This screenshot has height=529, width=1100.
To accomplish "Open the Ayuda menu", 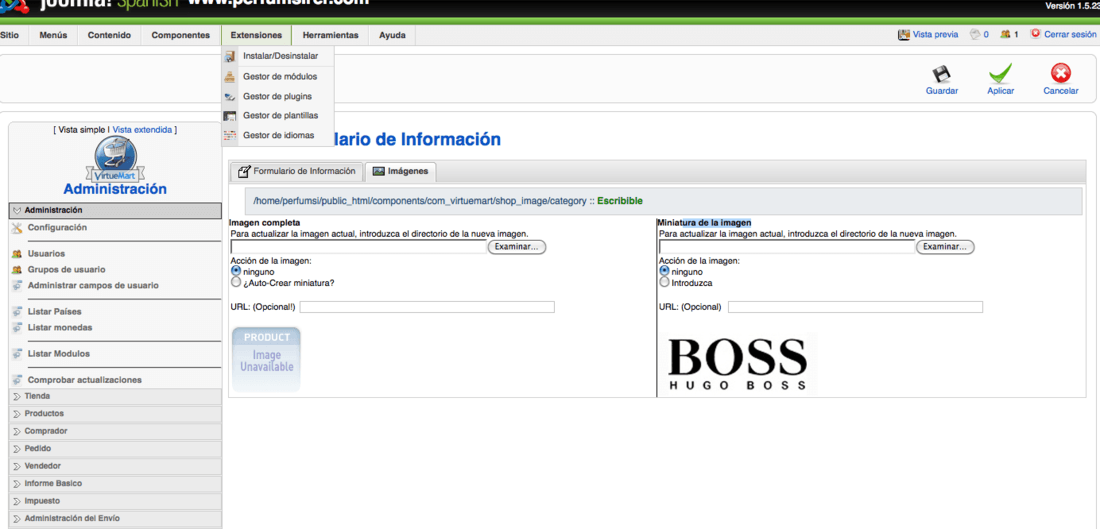I will coord(392,35).
